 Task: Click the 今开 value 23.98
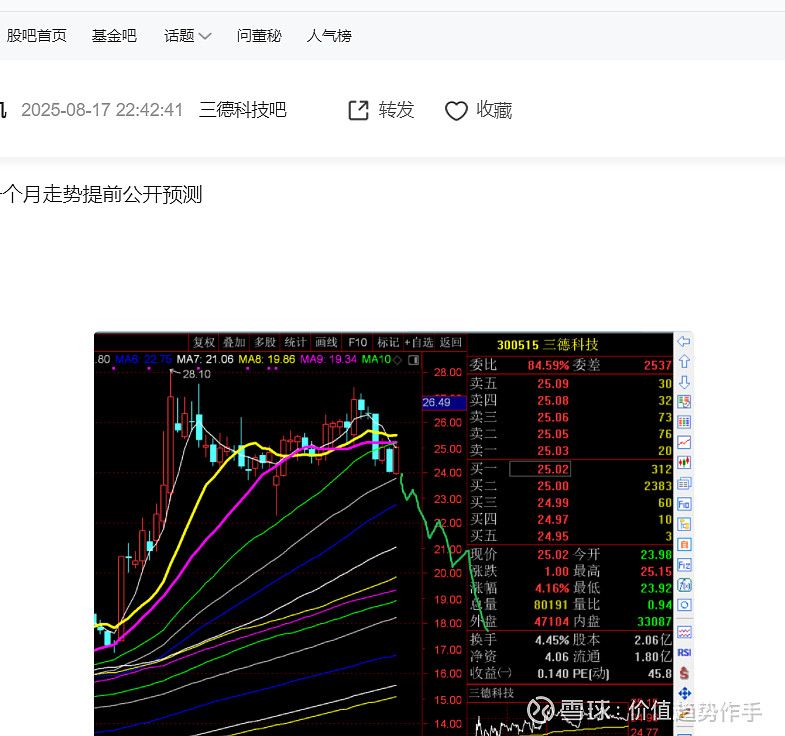656,554
